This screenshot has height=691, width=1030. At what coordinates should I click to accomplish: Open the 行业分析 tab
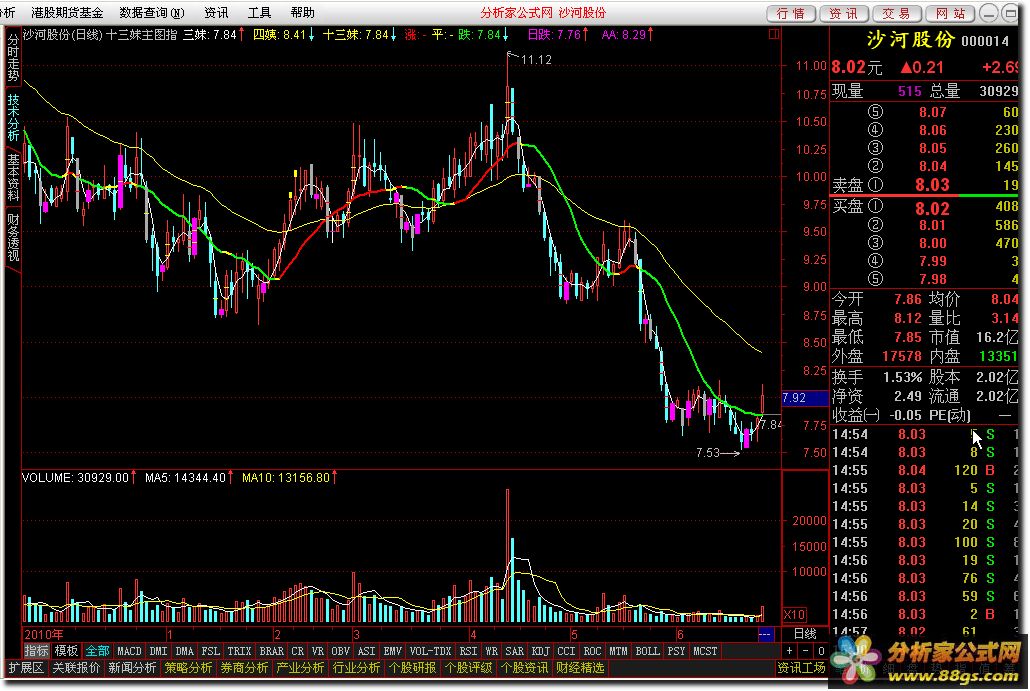pyautogui.click(x=357, y=668)
